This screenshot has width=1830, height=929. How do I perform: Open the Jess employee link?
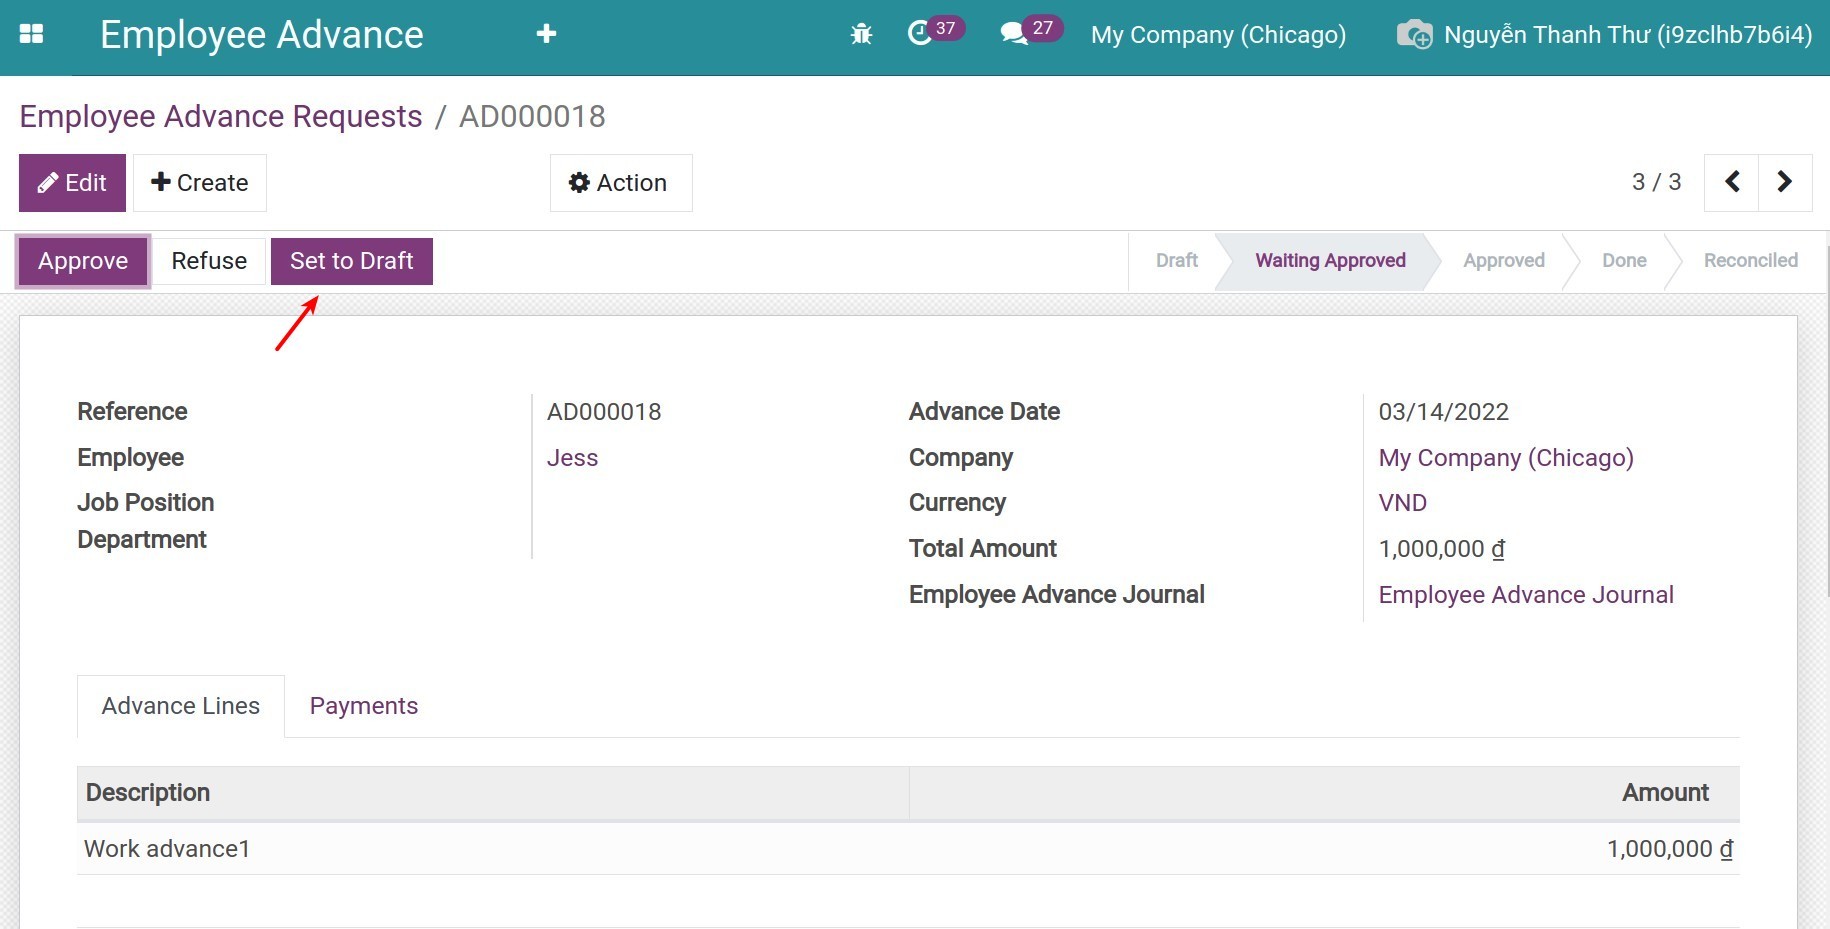[572, 458]
